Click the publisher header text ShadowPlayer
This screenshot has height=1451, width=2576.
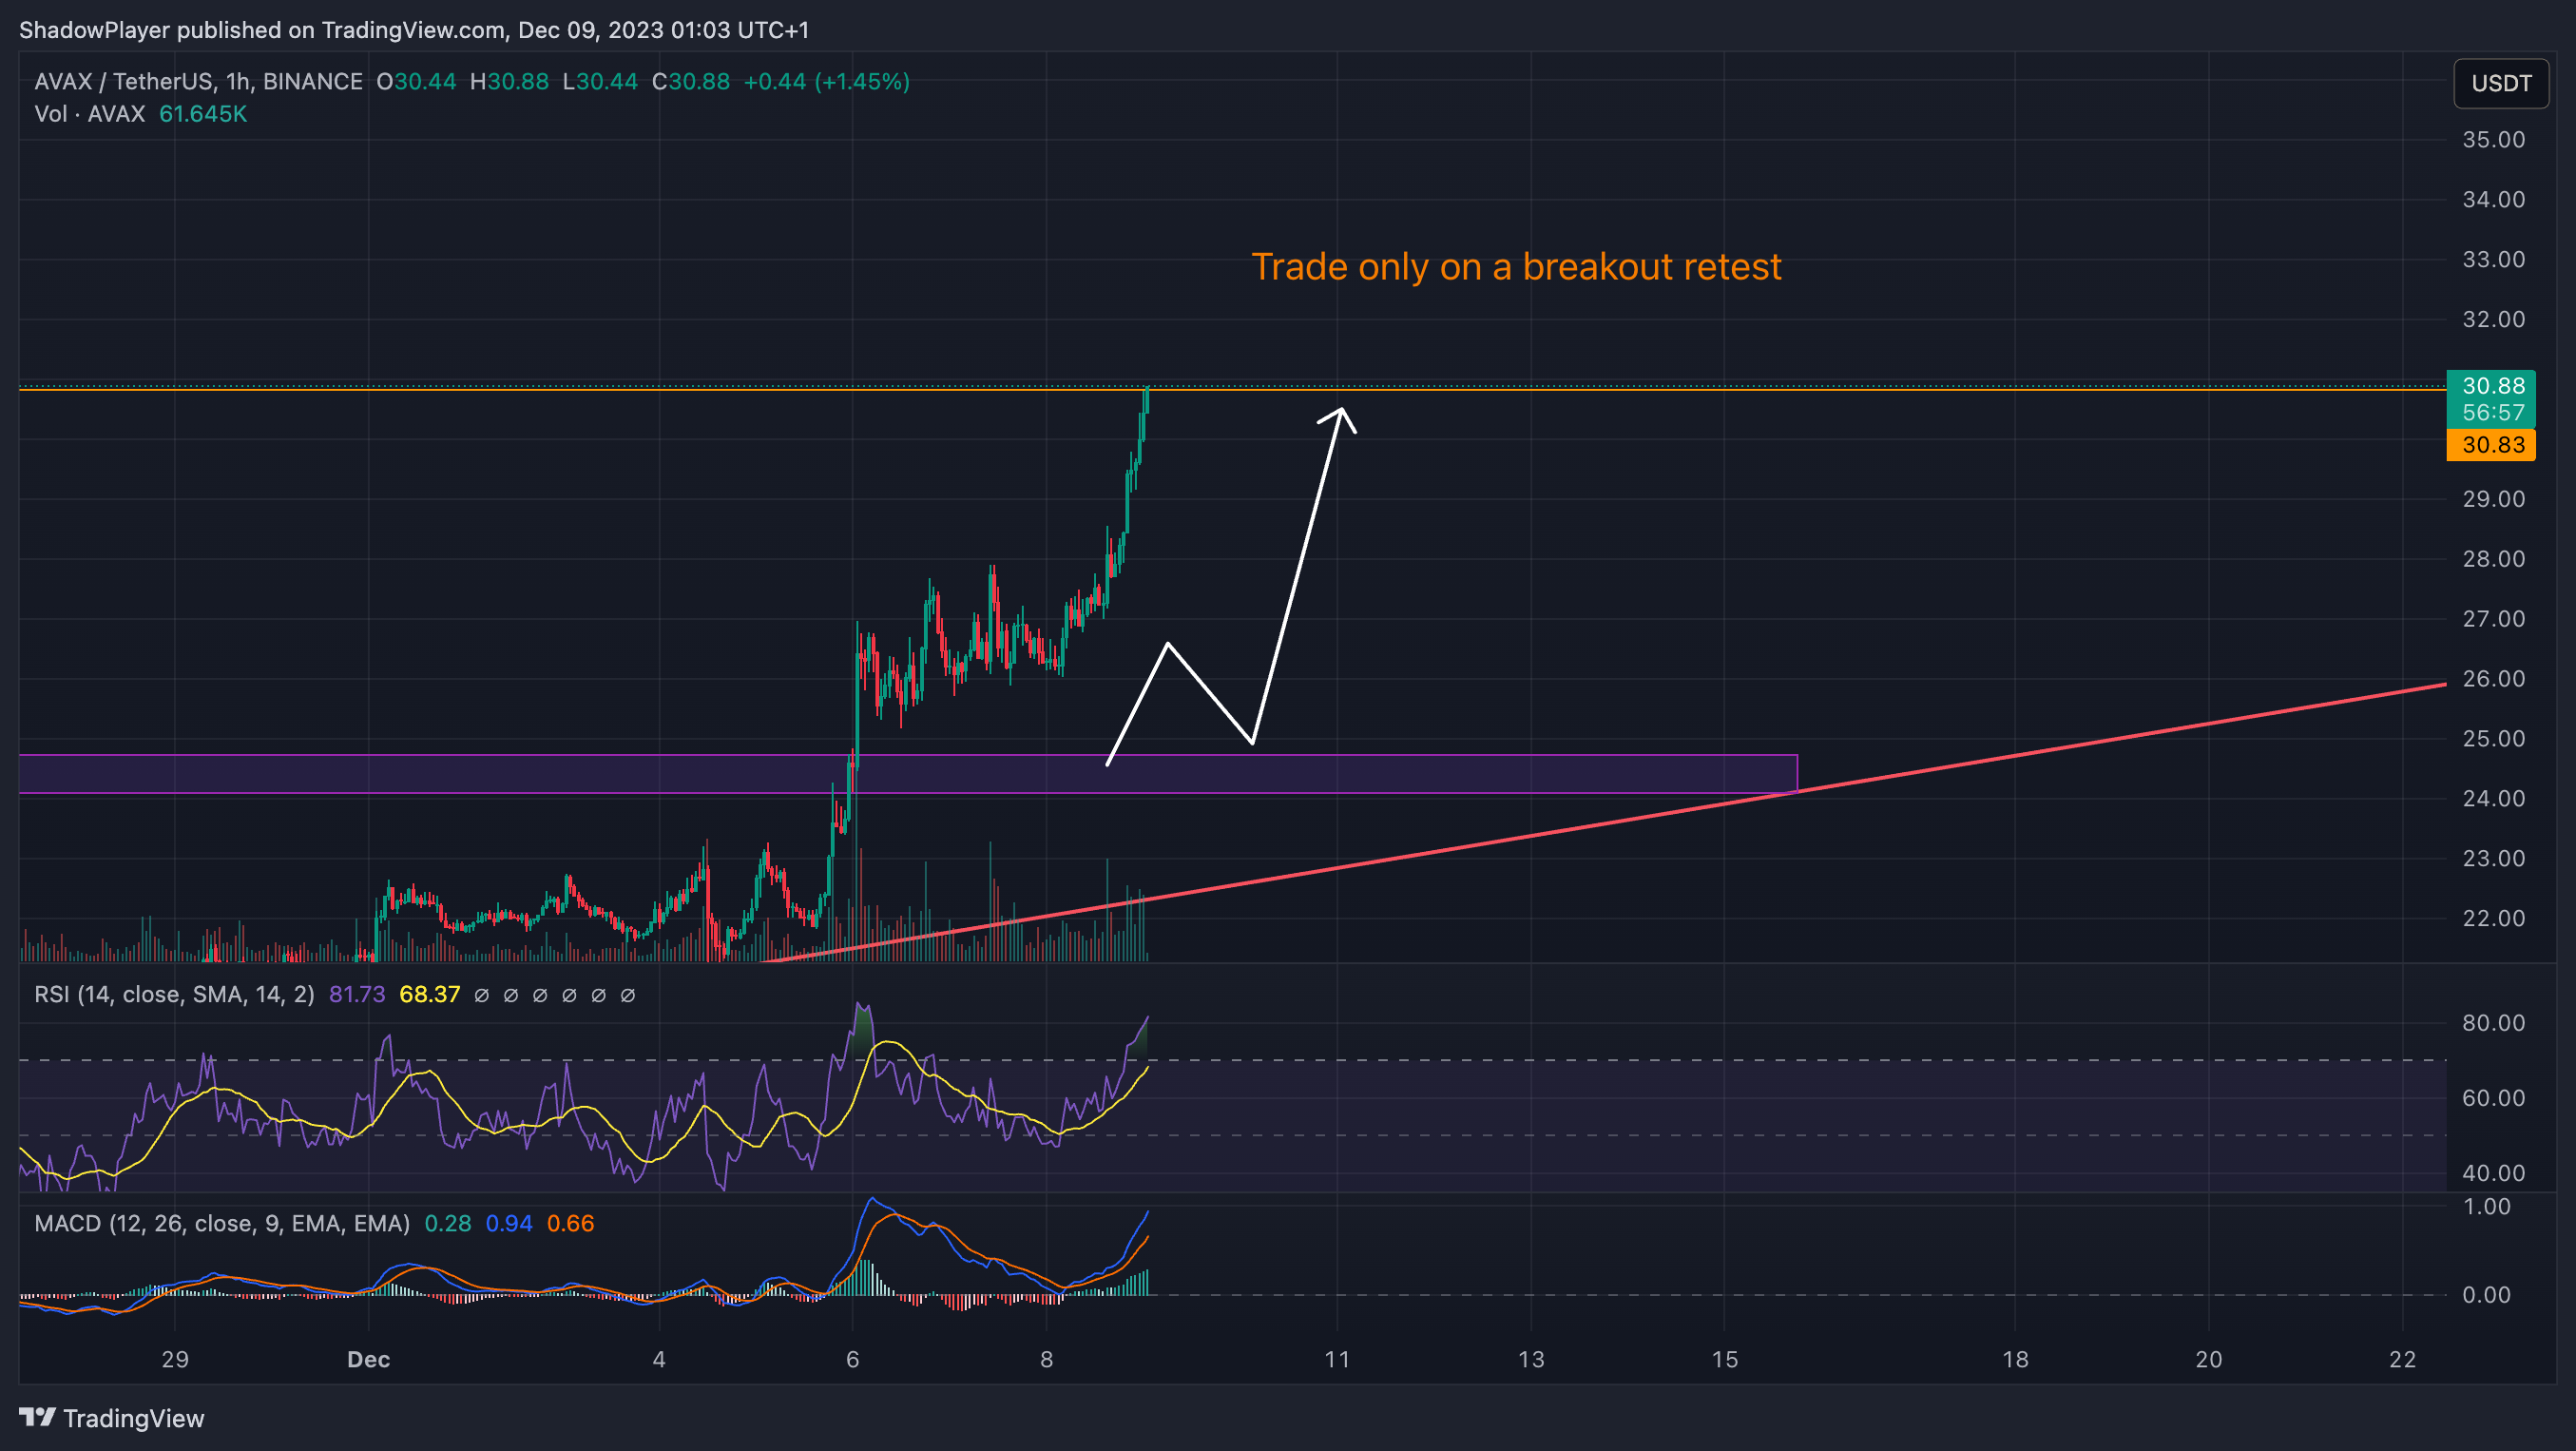[x=95, y=30]
